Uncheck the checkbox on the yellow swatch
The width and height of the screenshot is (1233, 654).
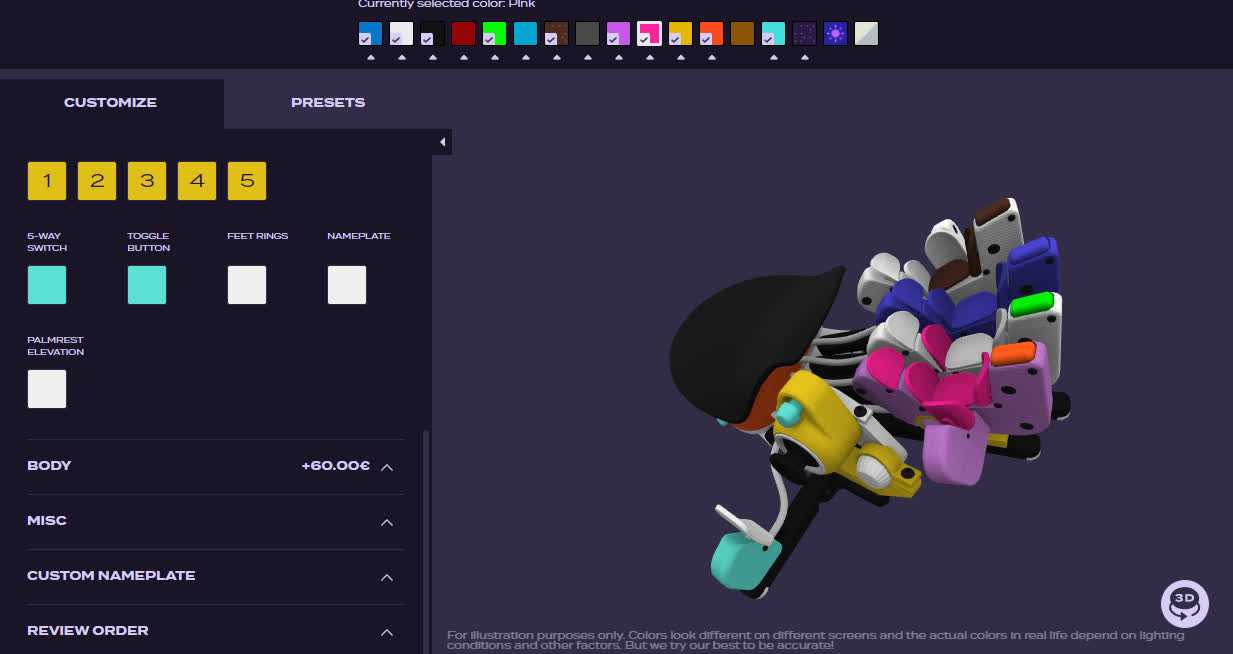click(x=675, y=39)
